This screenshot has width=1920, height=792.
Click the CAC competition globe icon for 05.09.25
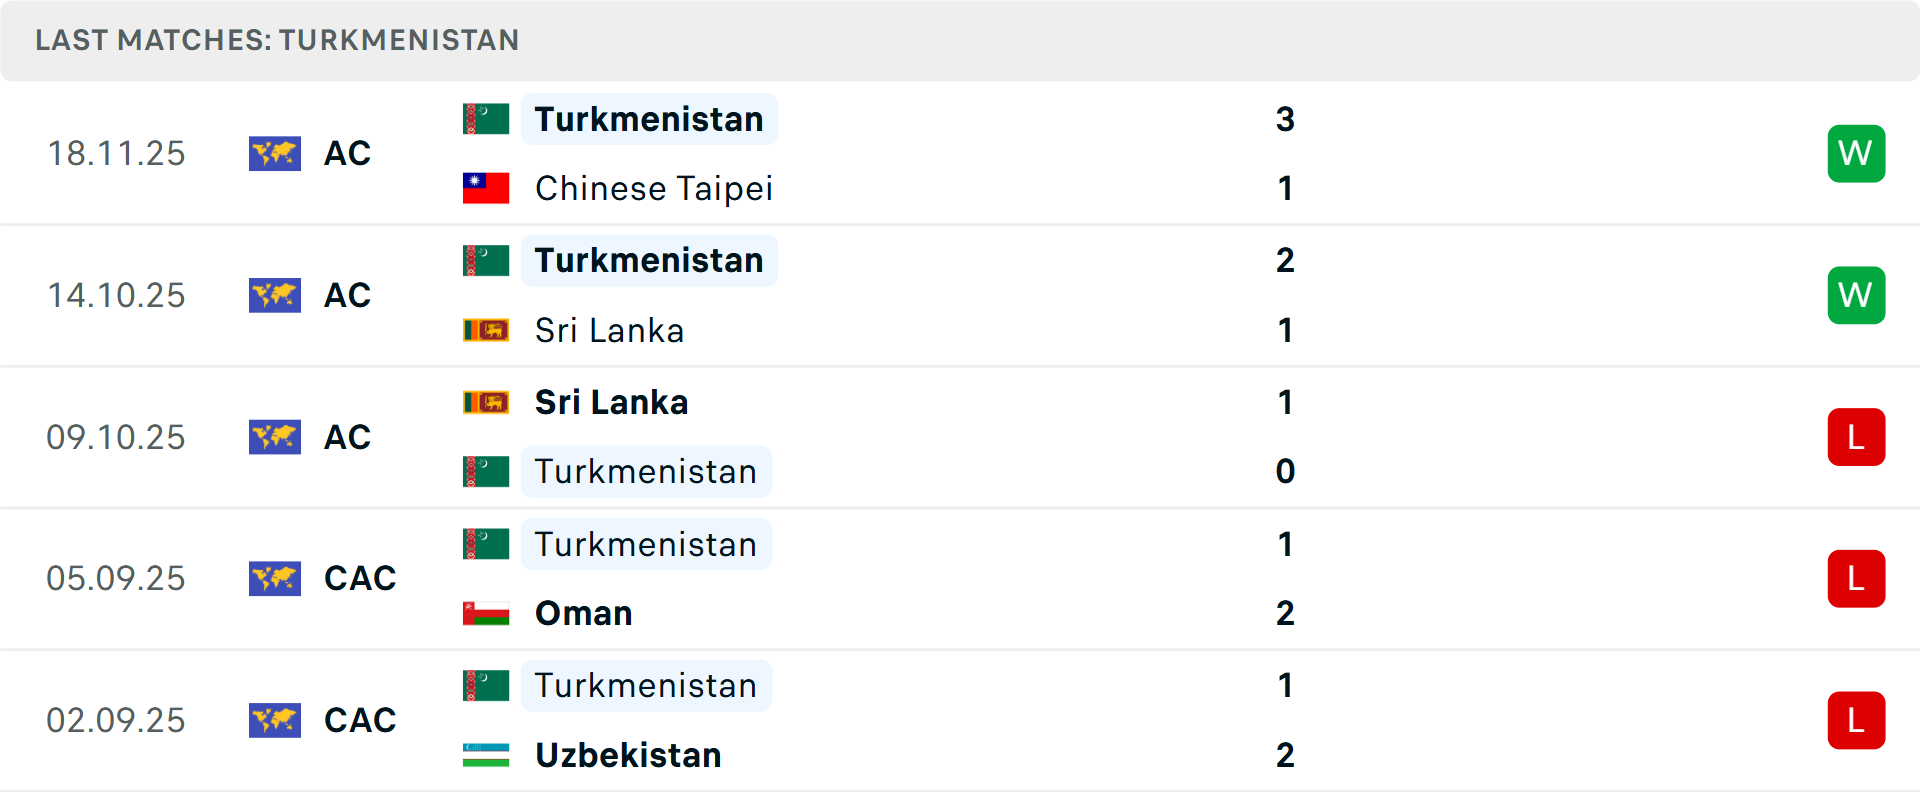[x=275, y=578]
